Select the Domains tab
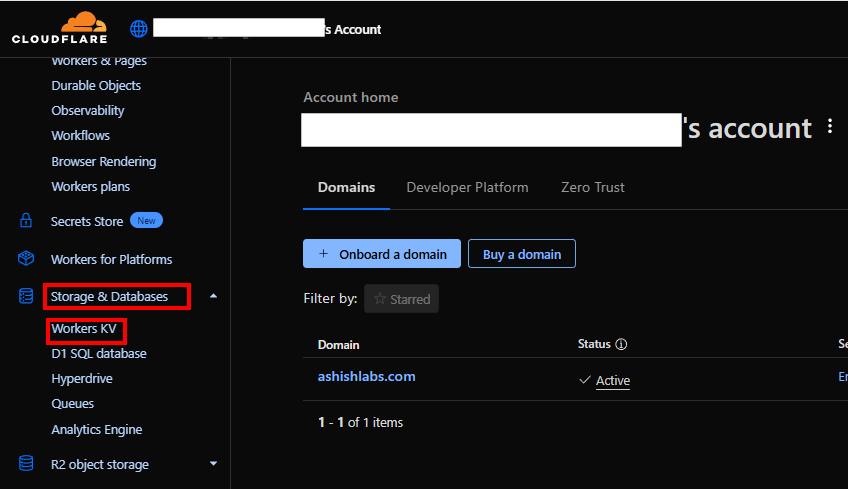Image resolution: width=848 pixels, height=489 pixels. click(346, 187)
